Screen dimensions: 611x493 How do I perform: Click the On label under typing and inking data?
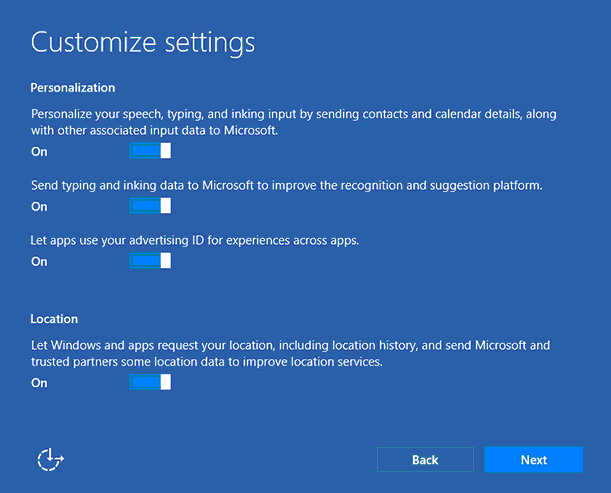pos(39,207)
